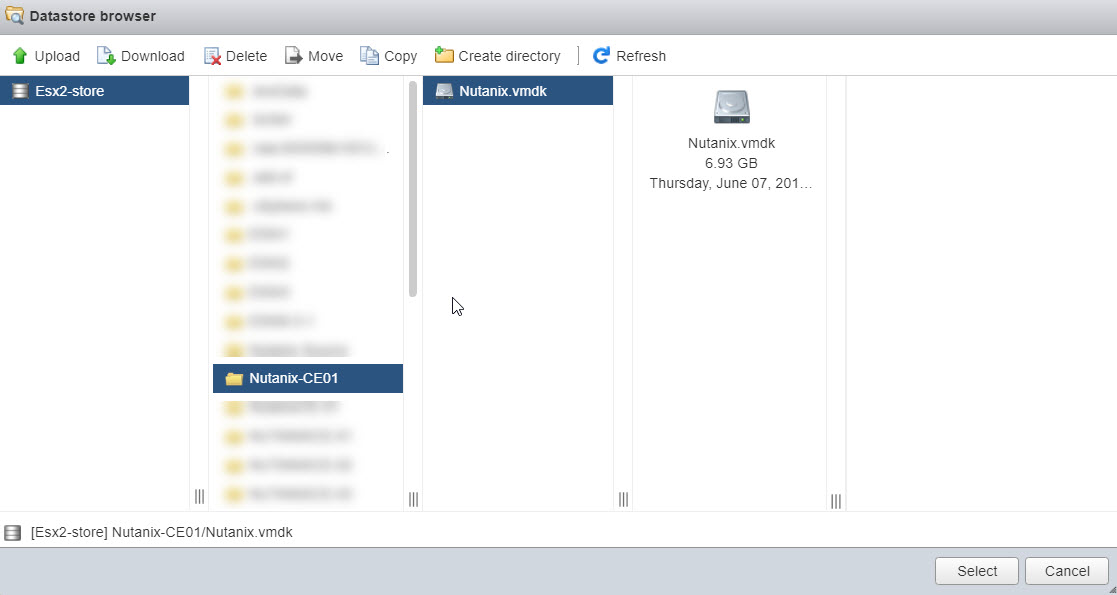Click the file column resize handle
The width and height of the screenshot is (1117, 595).
coord(623,500)
